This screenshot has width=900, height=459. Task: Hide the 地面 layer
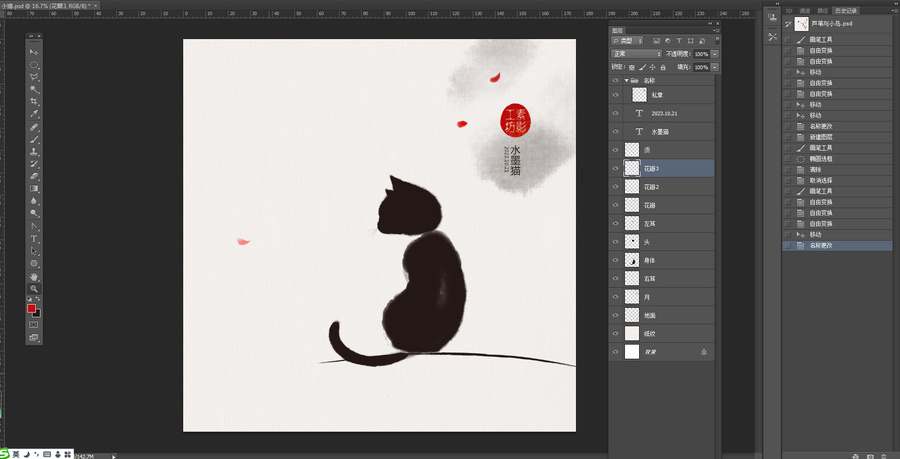coord(616,316)
